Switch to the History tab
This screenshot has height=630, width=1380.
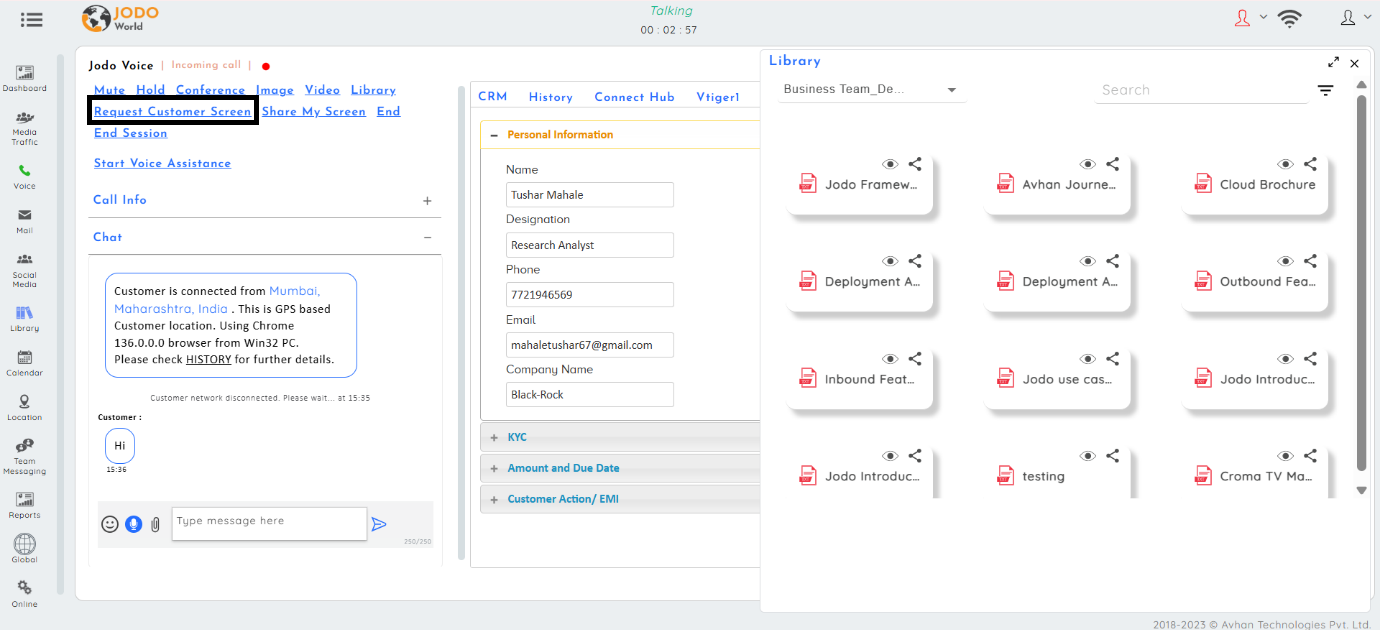(x=551, y=97)
